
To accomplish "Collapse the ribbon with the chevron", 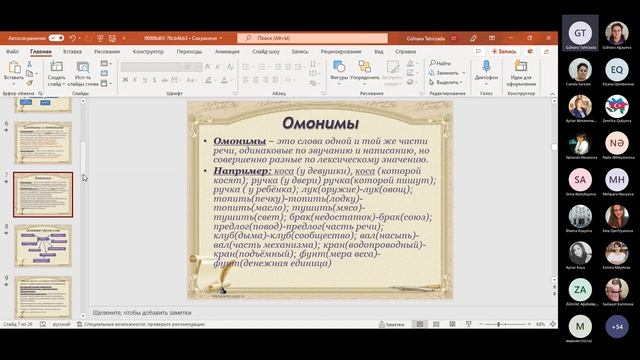I will 552,94.
